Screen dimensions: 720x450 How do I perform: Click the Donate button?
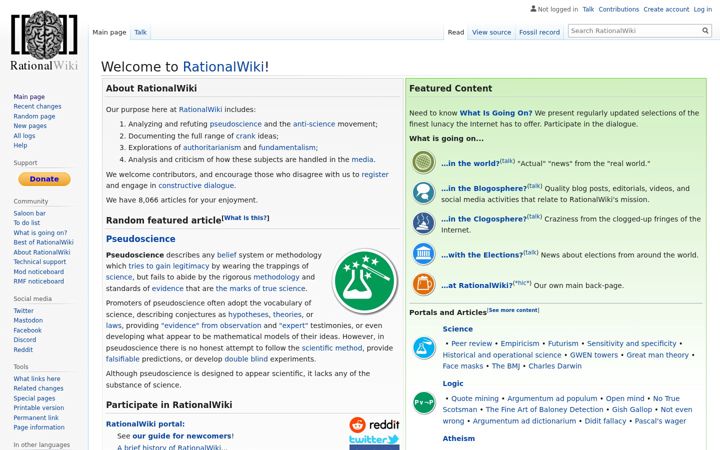click(44, 179)
